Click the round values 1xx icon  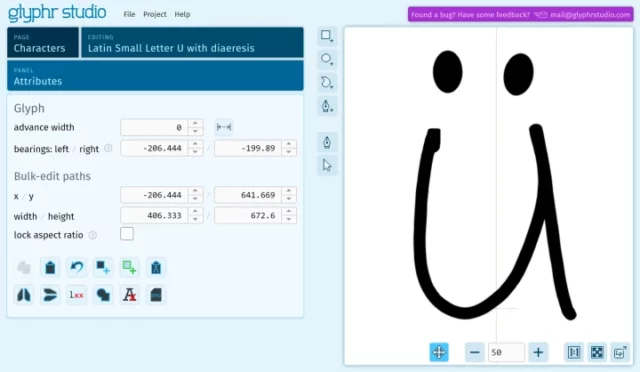tap(77, 294)
